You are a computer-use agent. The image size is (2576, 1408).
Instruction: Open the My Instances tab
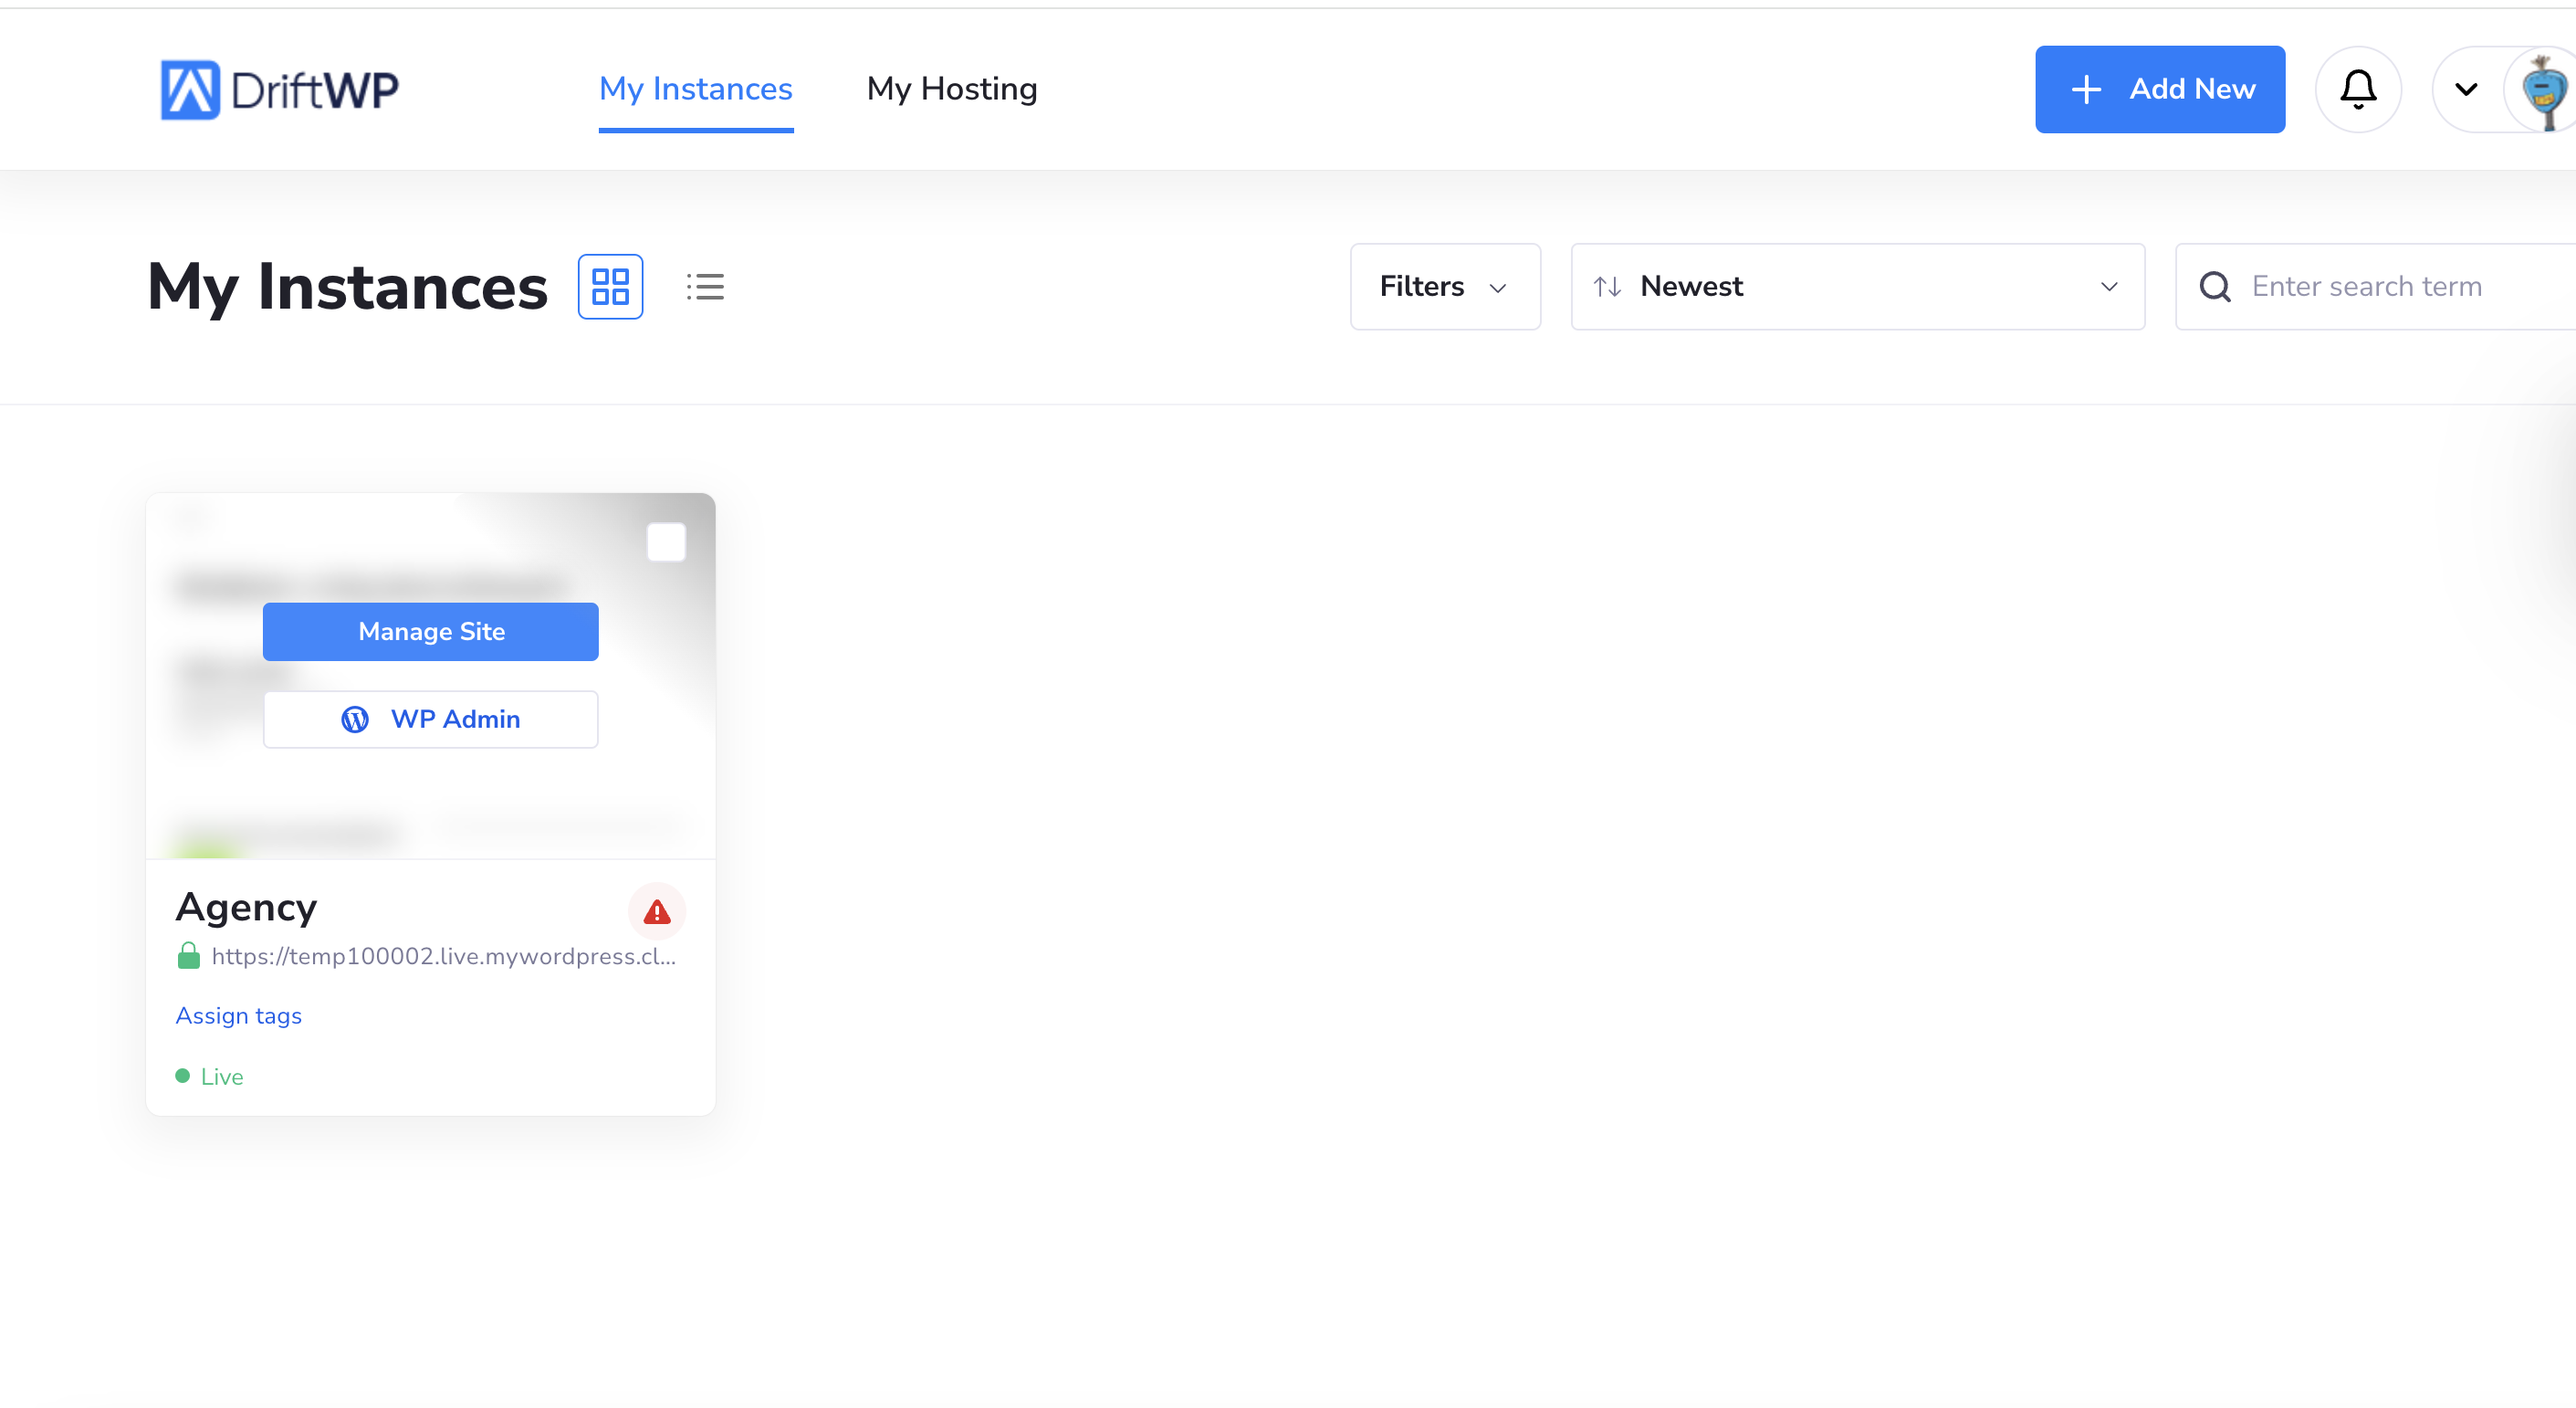click(696, 89)
